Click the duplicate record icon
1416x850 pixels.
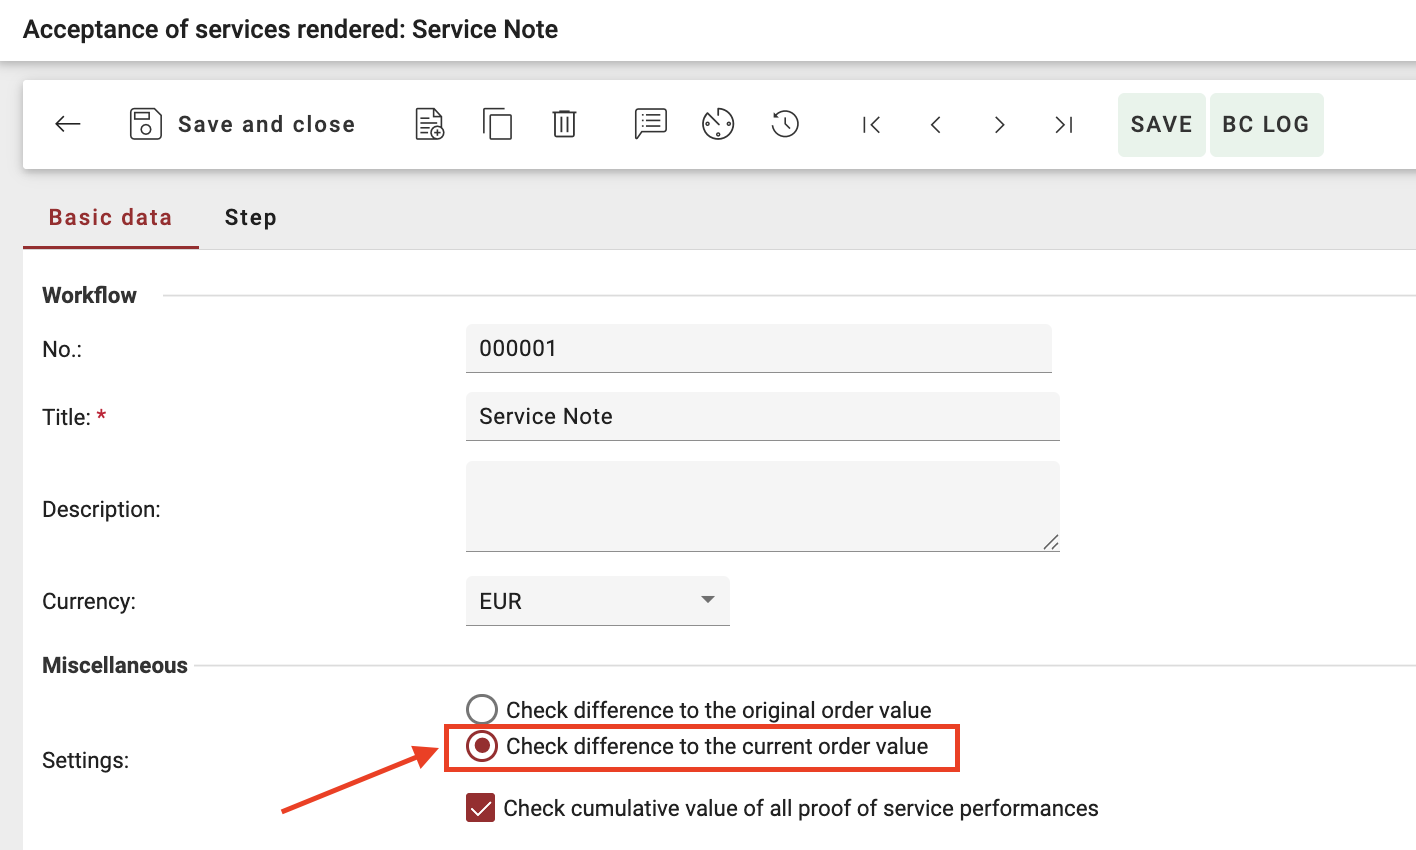click(497, 124)
